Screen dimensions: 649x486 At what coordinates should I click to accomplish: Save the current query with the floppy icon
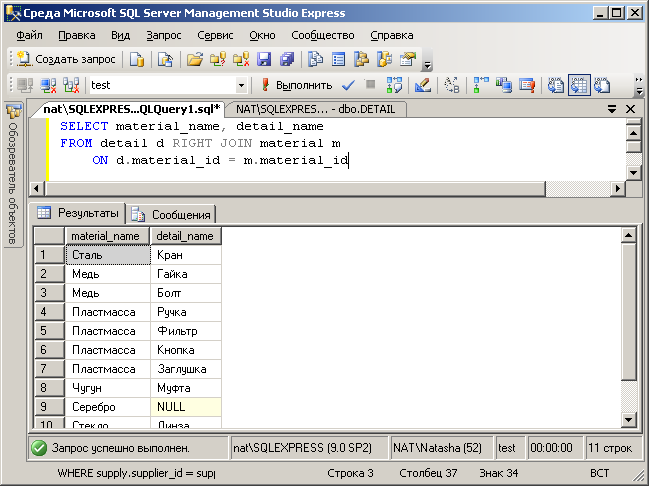click(264, 60)
